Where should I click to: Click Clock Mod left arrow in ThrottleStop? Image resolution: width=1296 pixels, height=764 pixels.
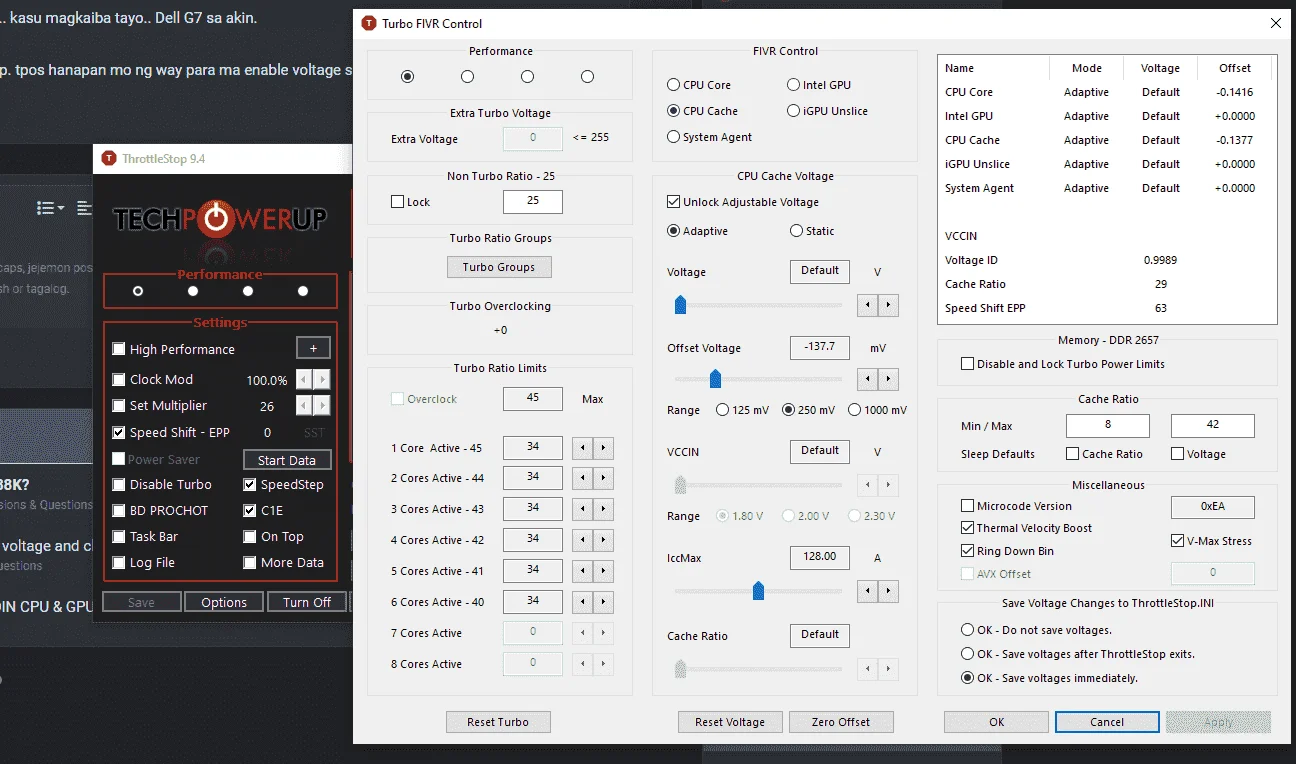click(x=304, y=380)
